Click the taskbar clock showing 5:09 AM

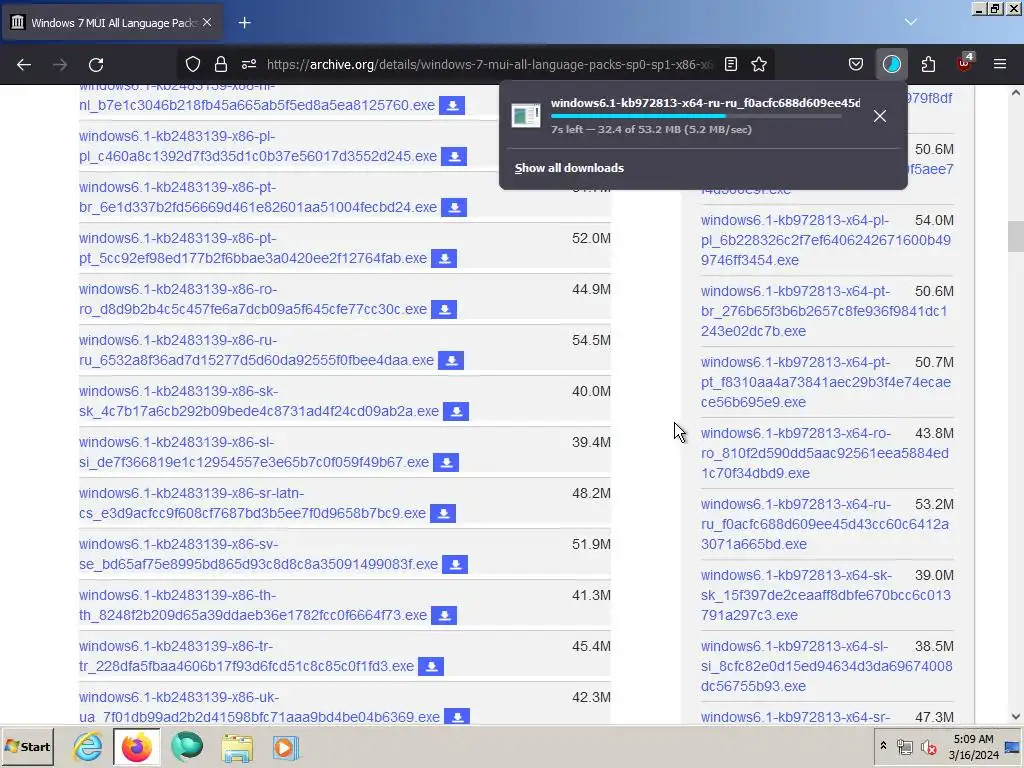click(x=973, y=746)
